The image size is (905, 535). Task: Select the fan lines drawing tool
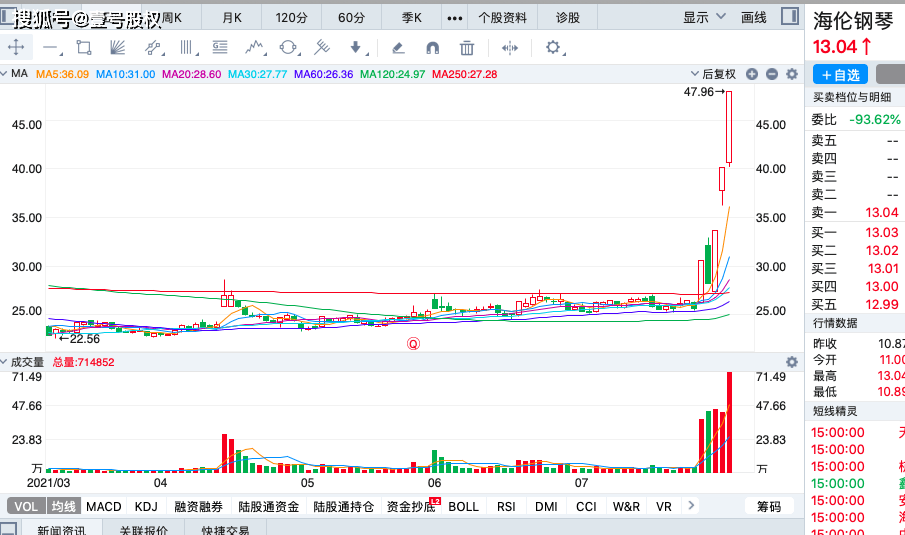[117, 47]
